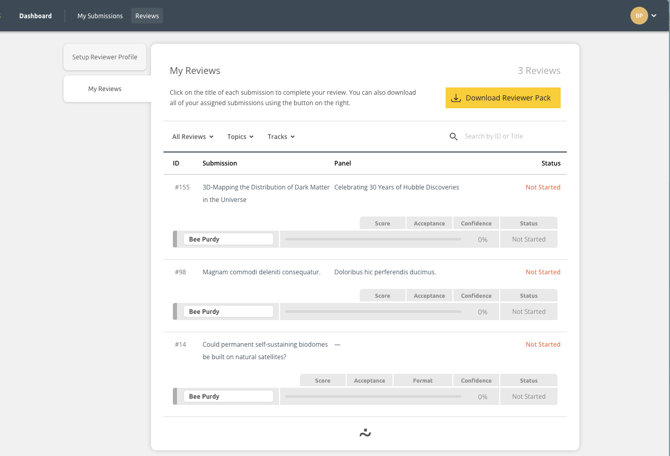Focus the Search by ID or Title field
The height and width of the screenshot is (456, 670).
[x=510, y=137]
